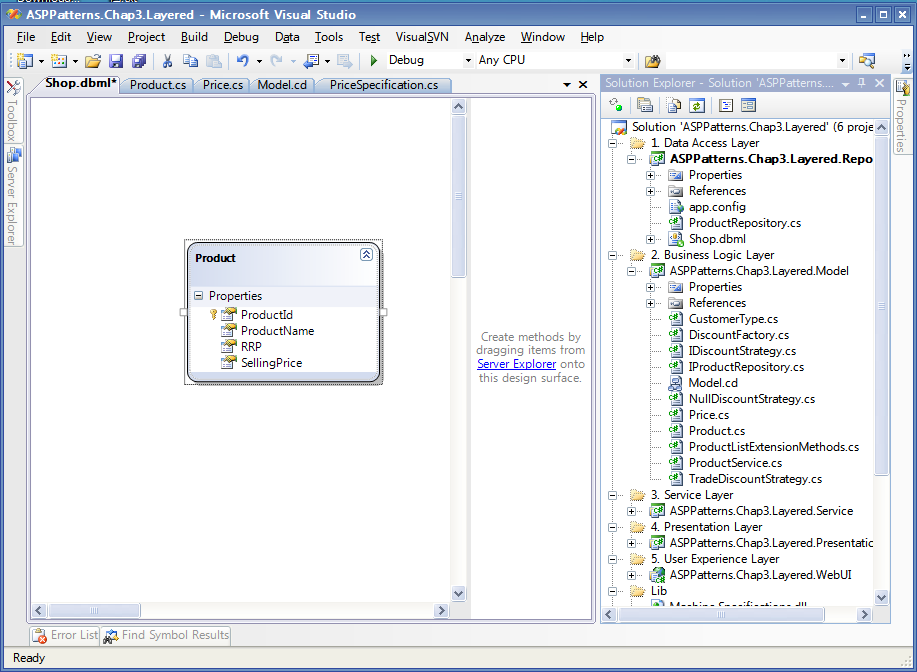The image size is (917, 672).
Task: Open the Build menu
Action: pyautogui.click(x=194, y=37)
